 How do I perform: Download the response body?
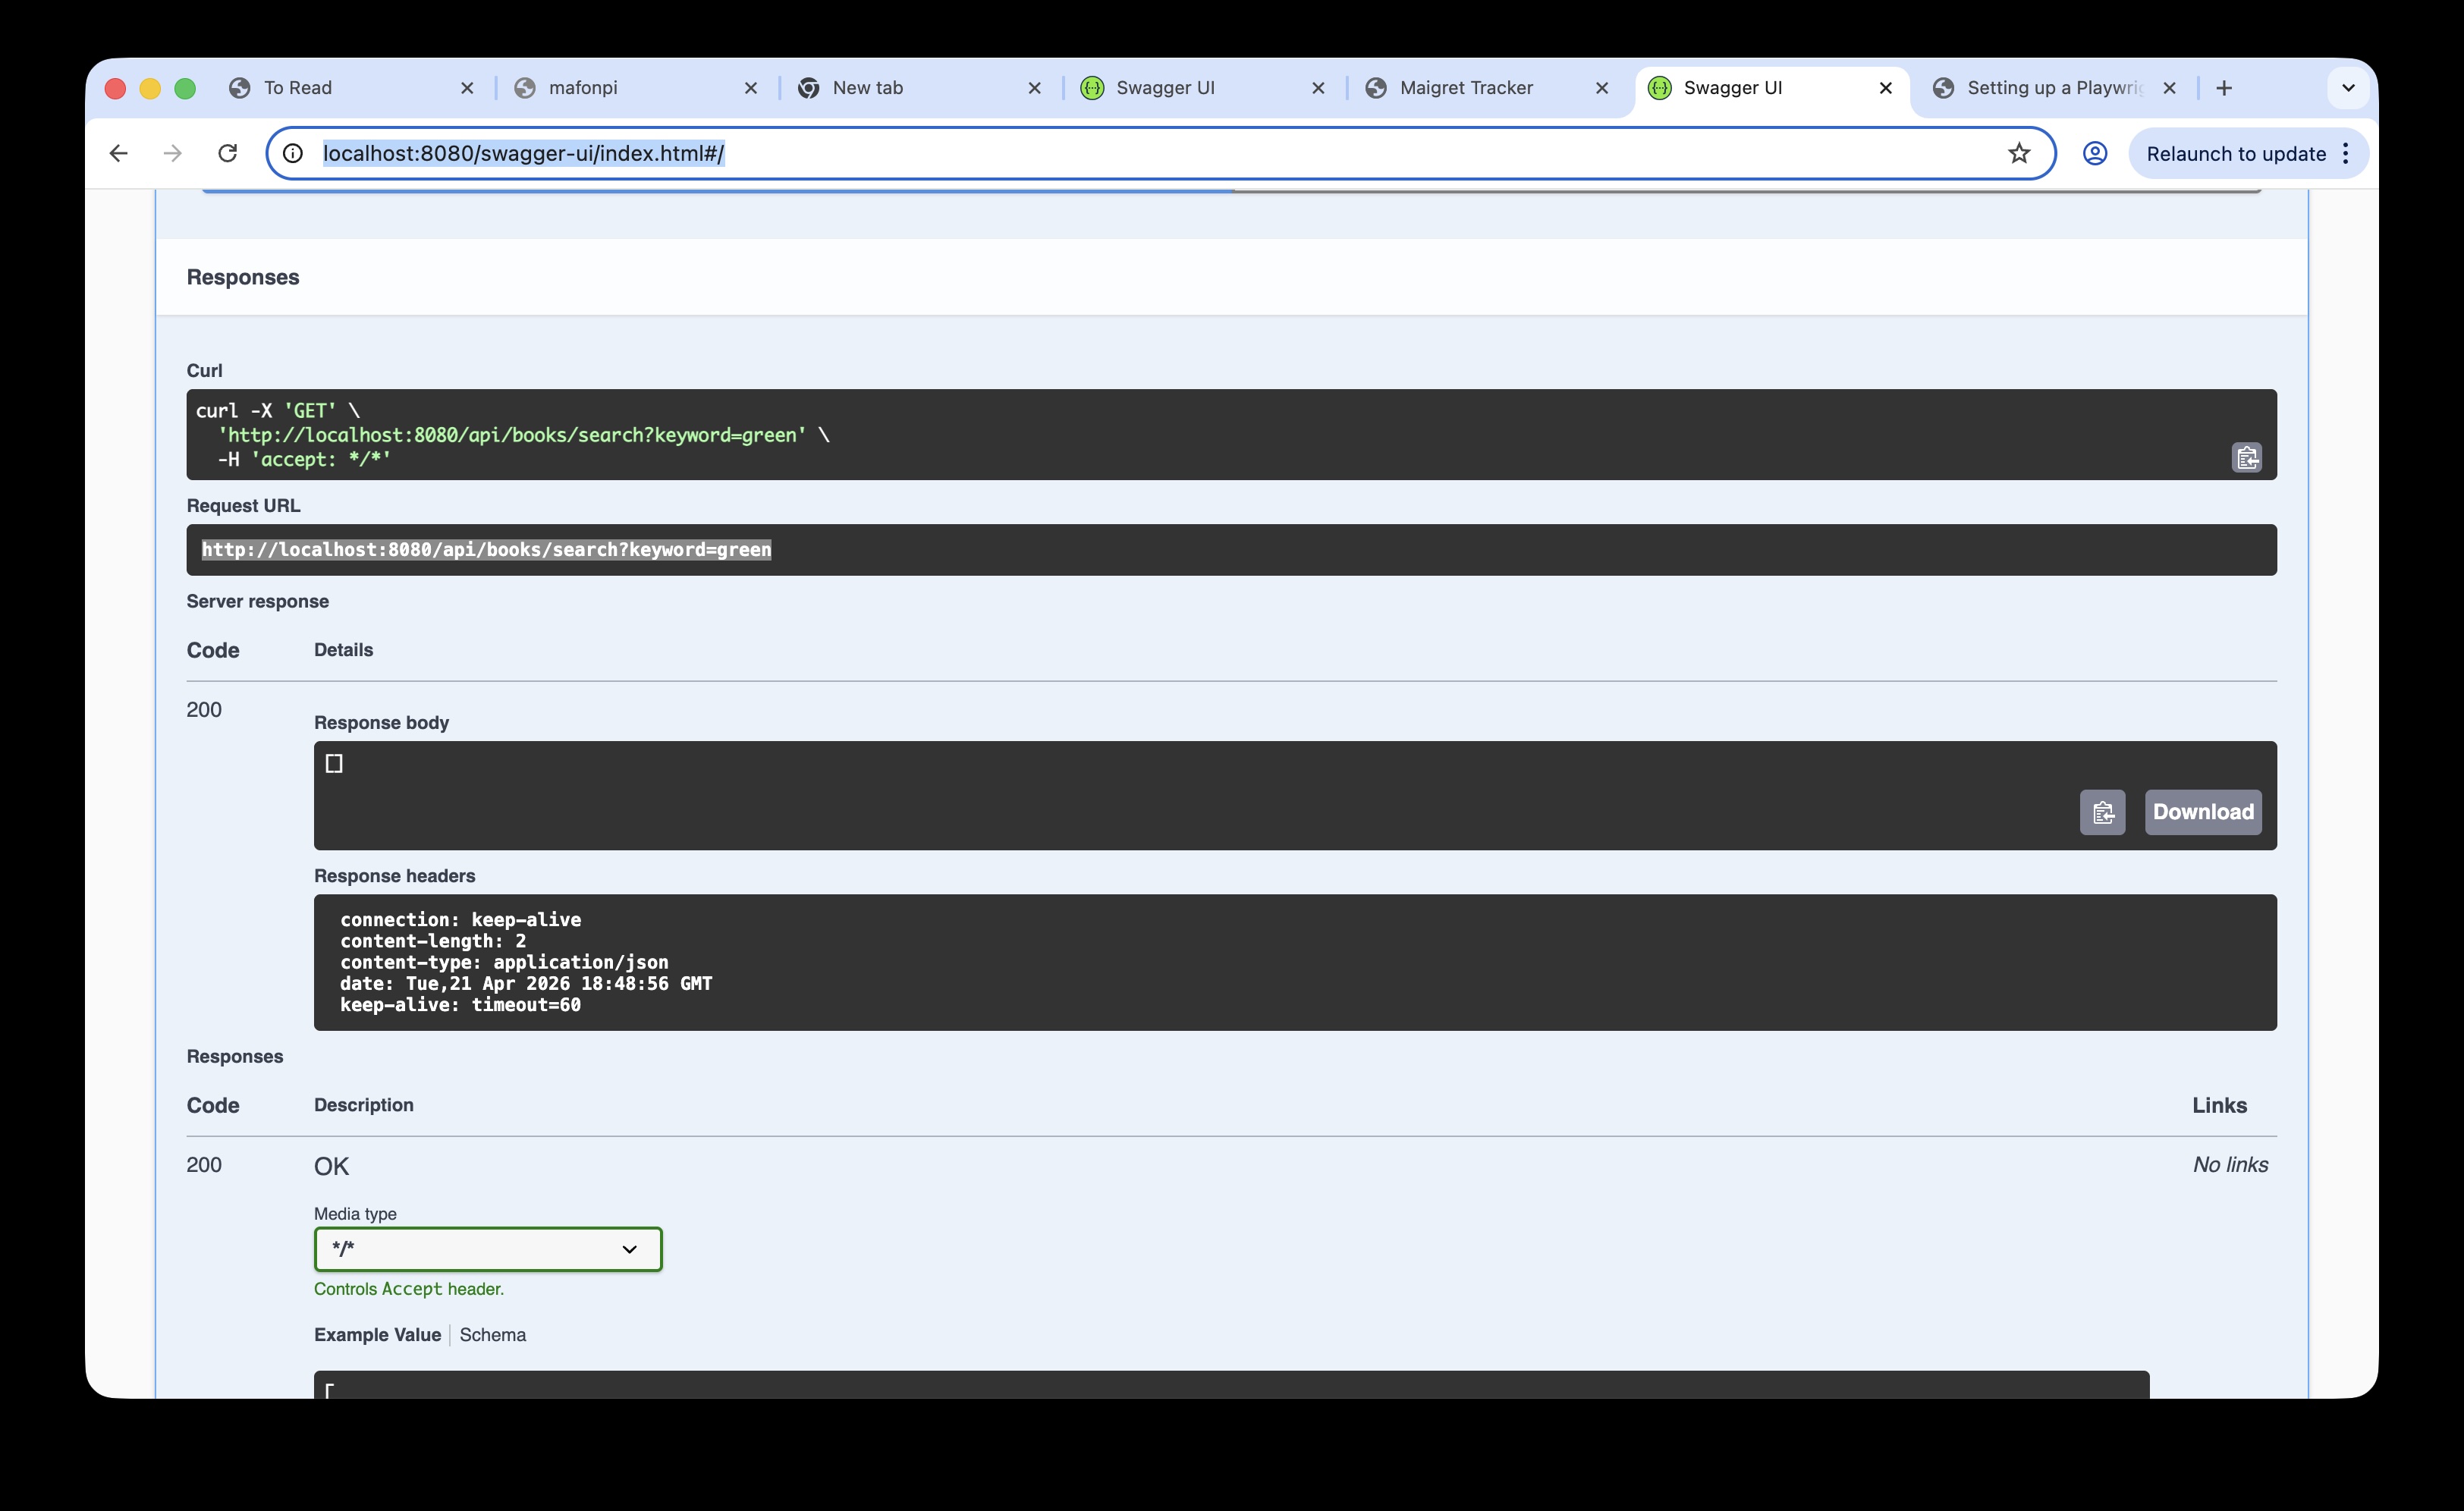2202,812
